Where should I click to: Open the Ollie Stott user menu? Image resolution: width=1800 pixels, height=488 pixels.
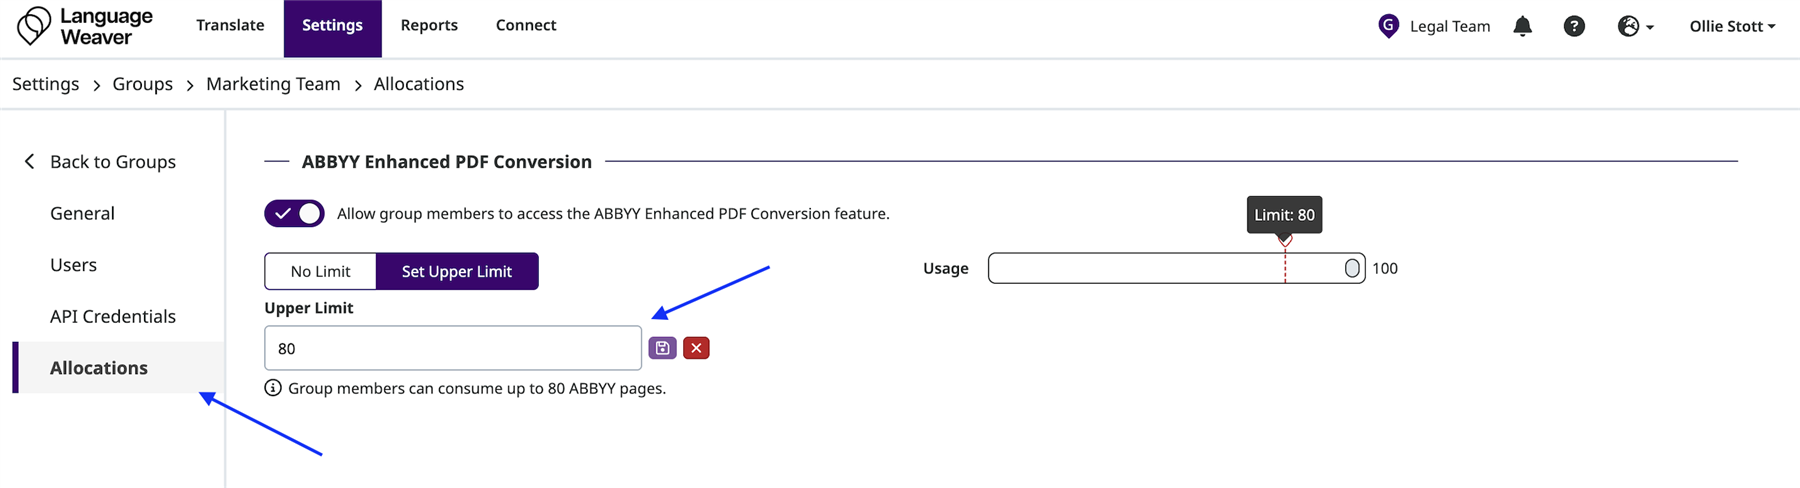click(1732, 26)
